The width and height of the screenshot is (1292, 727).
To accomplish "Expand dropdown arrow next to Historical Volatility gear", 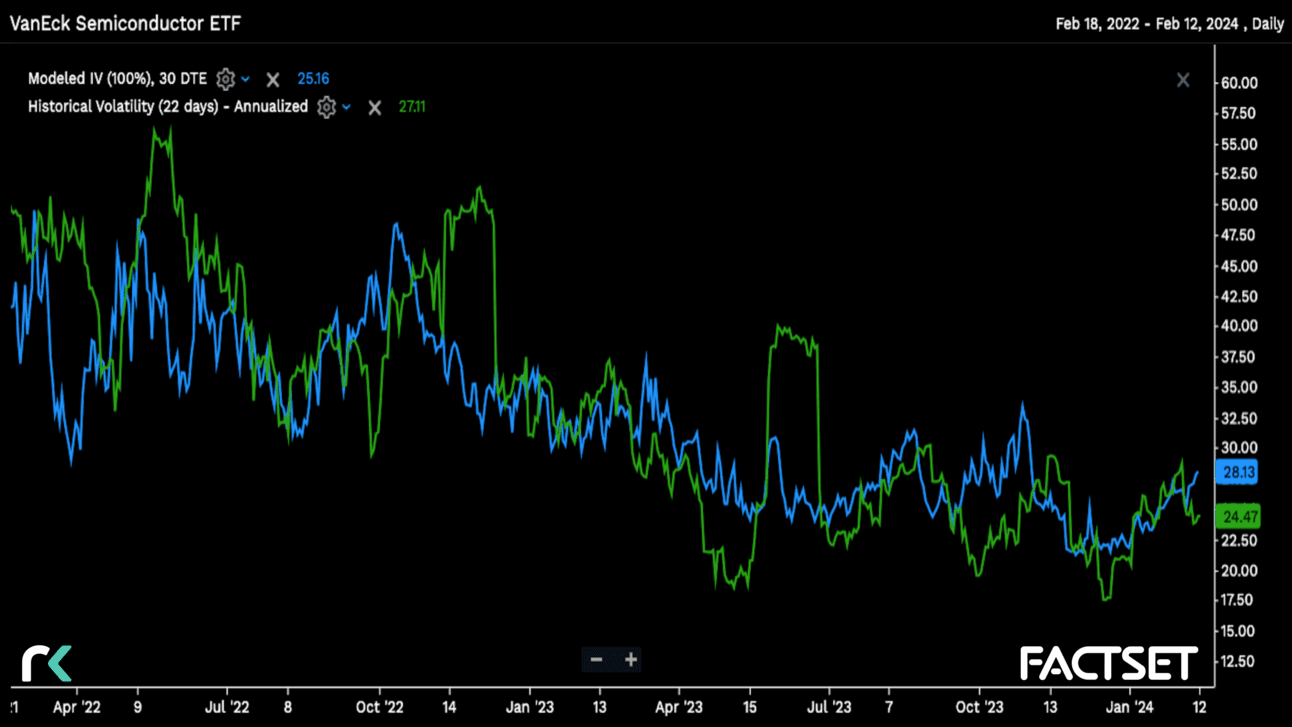I will click(x=347, y=107).
